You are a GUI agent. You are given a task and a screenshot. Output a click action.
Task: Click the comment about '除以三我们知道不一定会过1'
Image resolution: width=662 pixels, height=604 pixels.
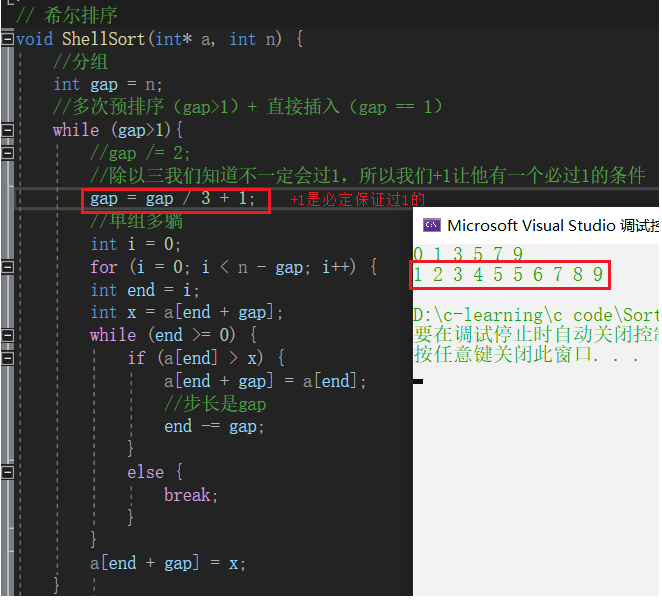367,176
